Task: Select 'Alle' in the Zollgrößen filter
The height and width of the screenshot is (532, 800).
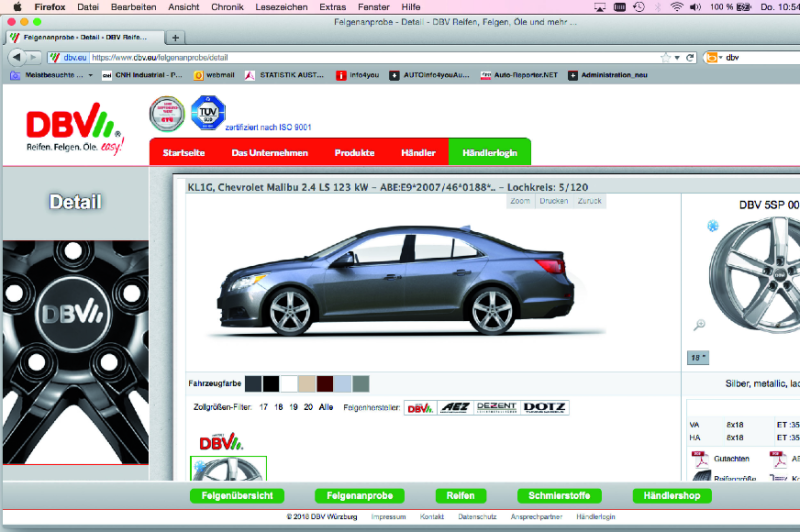Action: (326, 407)
